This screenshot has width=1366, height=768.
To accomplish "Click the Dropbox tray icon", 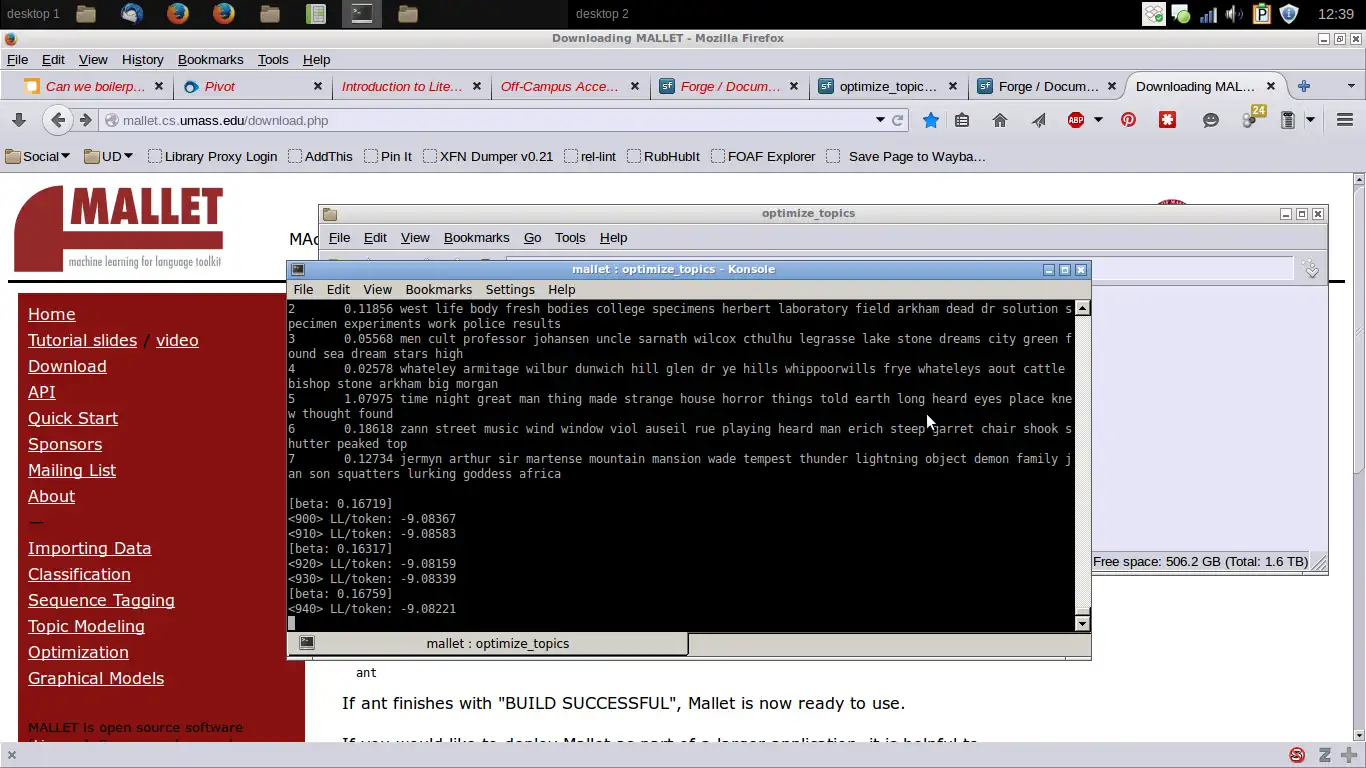I will pyautogui.click(x=1154, y=14).
